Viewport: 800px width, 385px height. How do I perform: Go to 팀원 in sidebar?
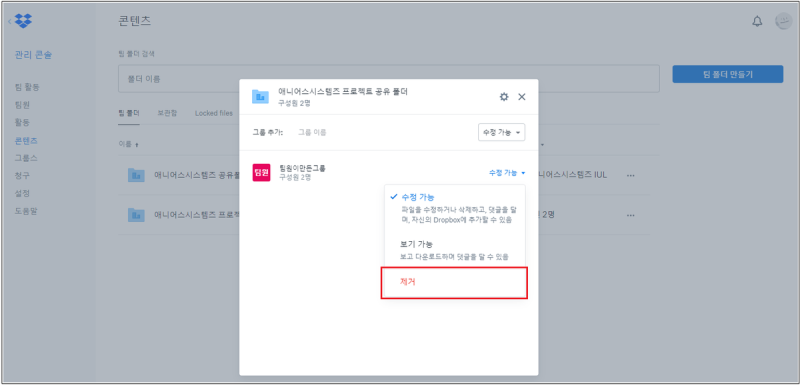tap(22, 105)
